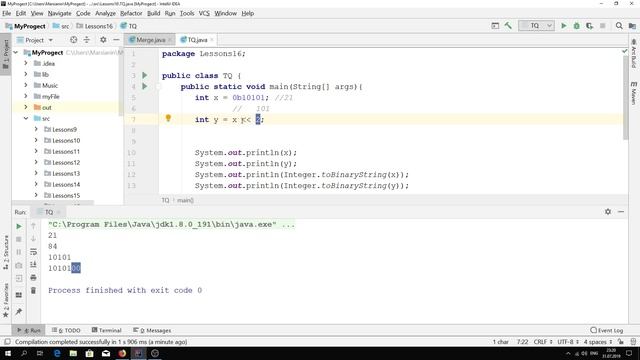Screen dimensions: 640x360
Task: Open the Ant Build side panel
Action: [x=633, y=54]
